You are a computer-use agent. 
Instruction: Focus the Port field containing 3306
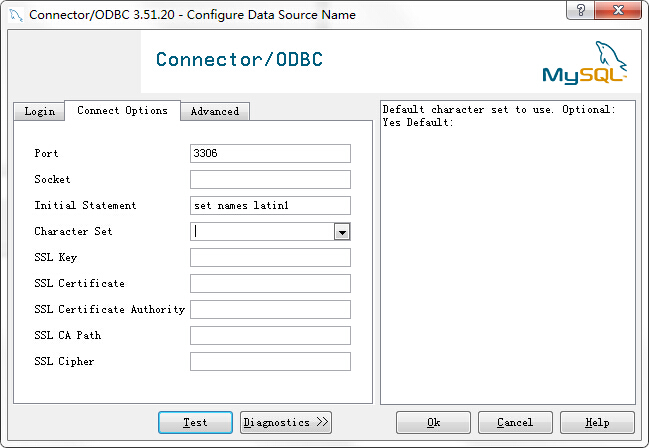[270, 153]
